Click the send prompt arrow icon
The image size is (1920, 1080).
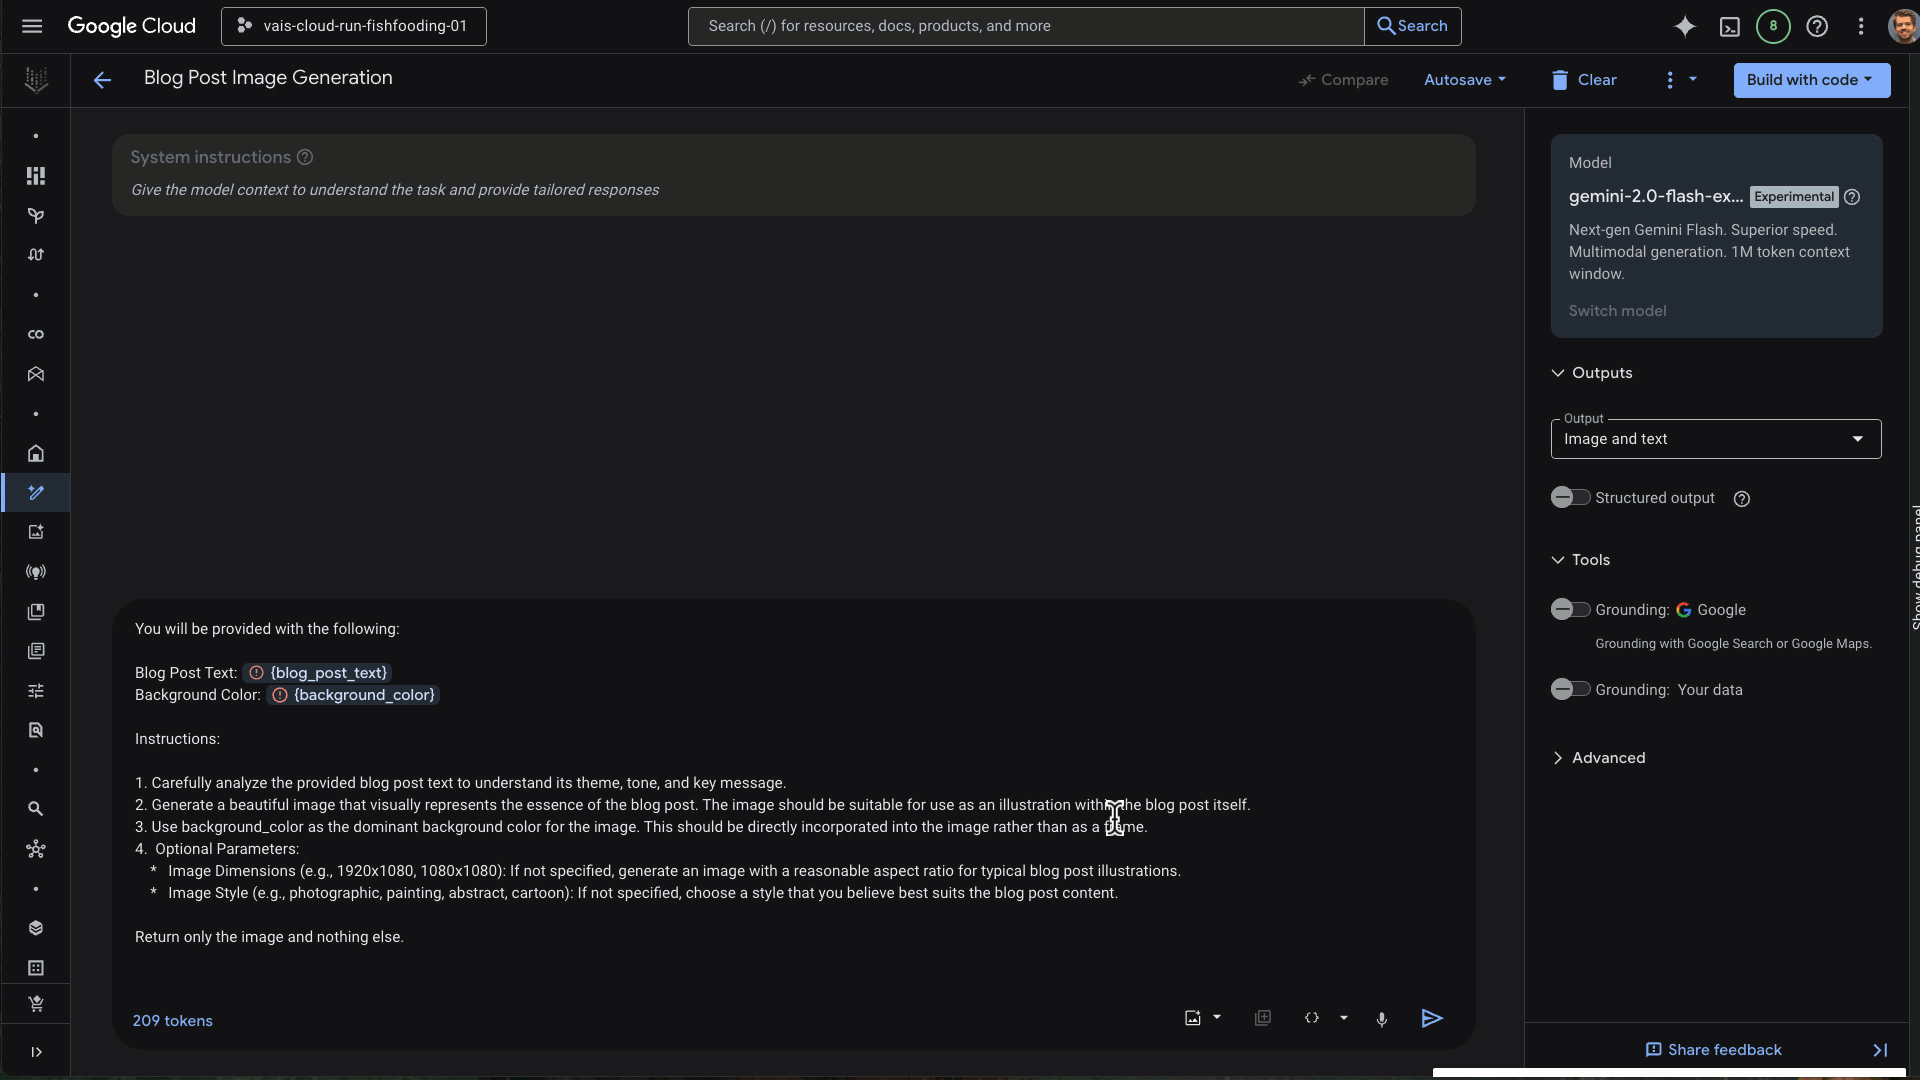click(1431, 1018)
